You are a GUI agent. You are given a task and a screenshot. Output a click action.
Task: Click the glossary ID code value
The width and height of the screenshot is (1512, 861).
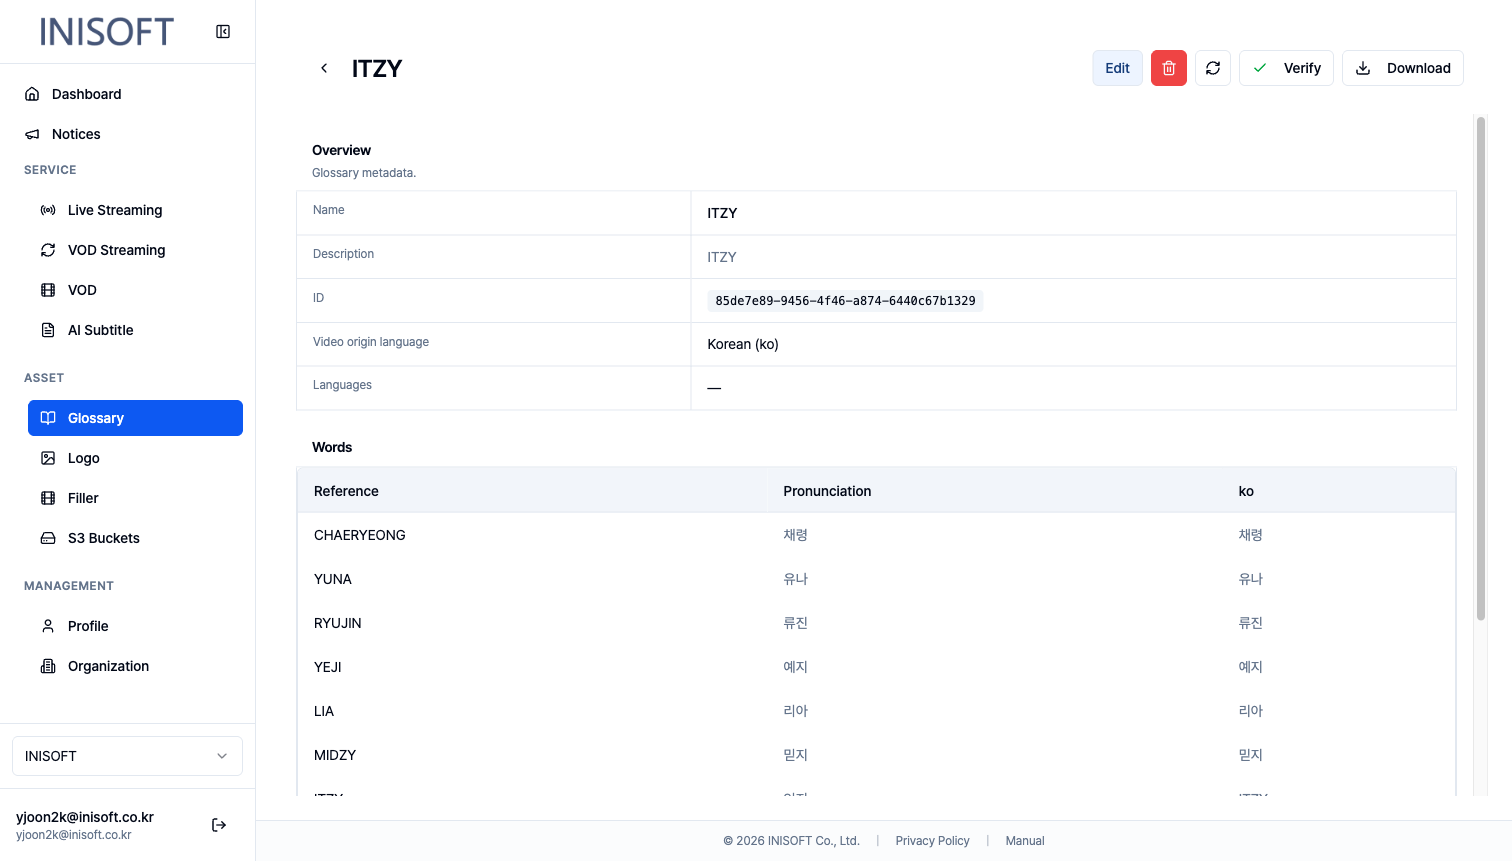(x=845, y=301)
